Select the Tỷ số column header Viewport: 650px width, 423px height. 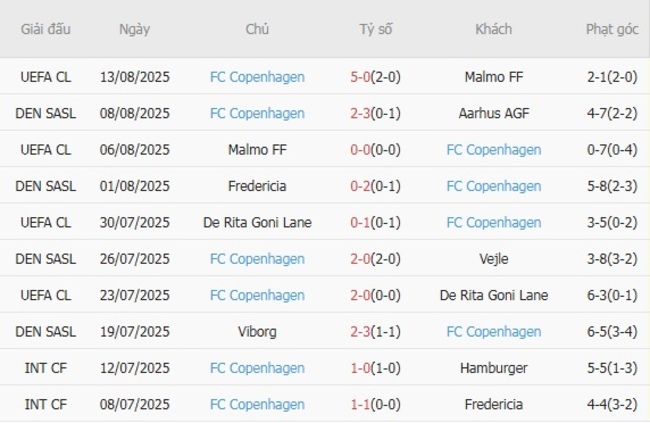coord(376,29)
